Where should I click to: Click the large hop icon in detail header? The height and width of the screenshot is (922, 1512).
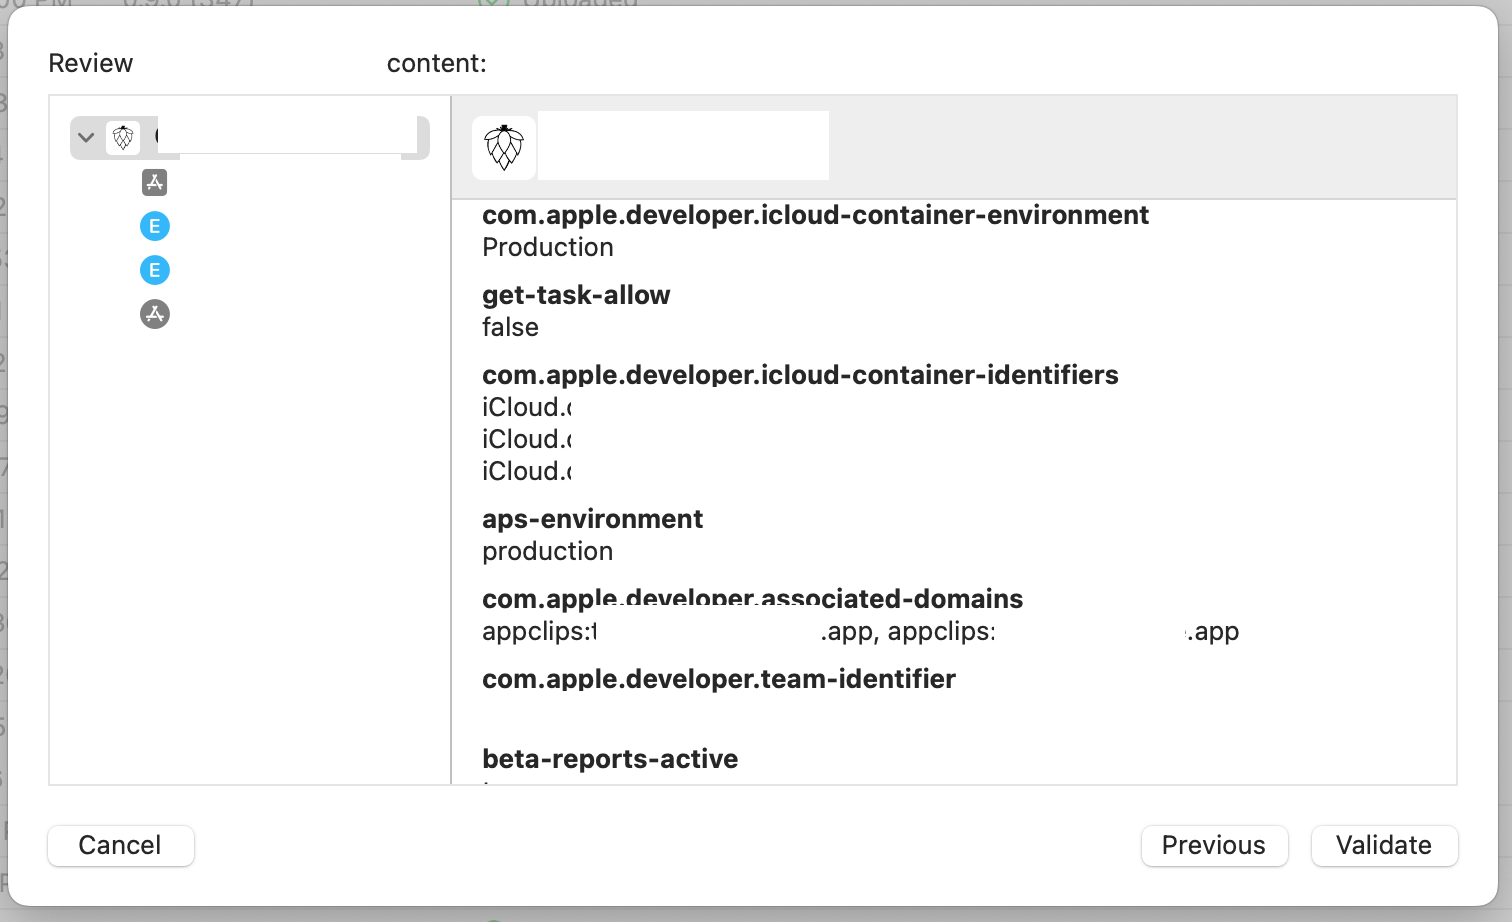504,148
